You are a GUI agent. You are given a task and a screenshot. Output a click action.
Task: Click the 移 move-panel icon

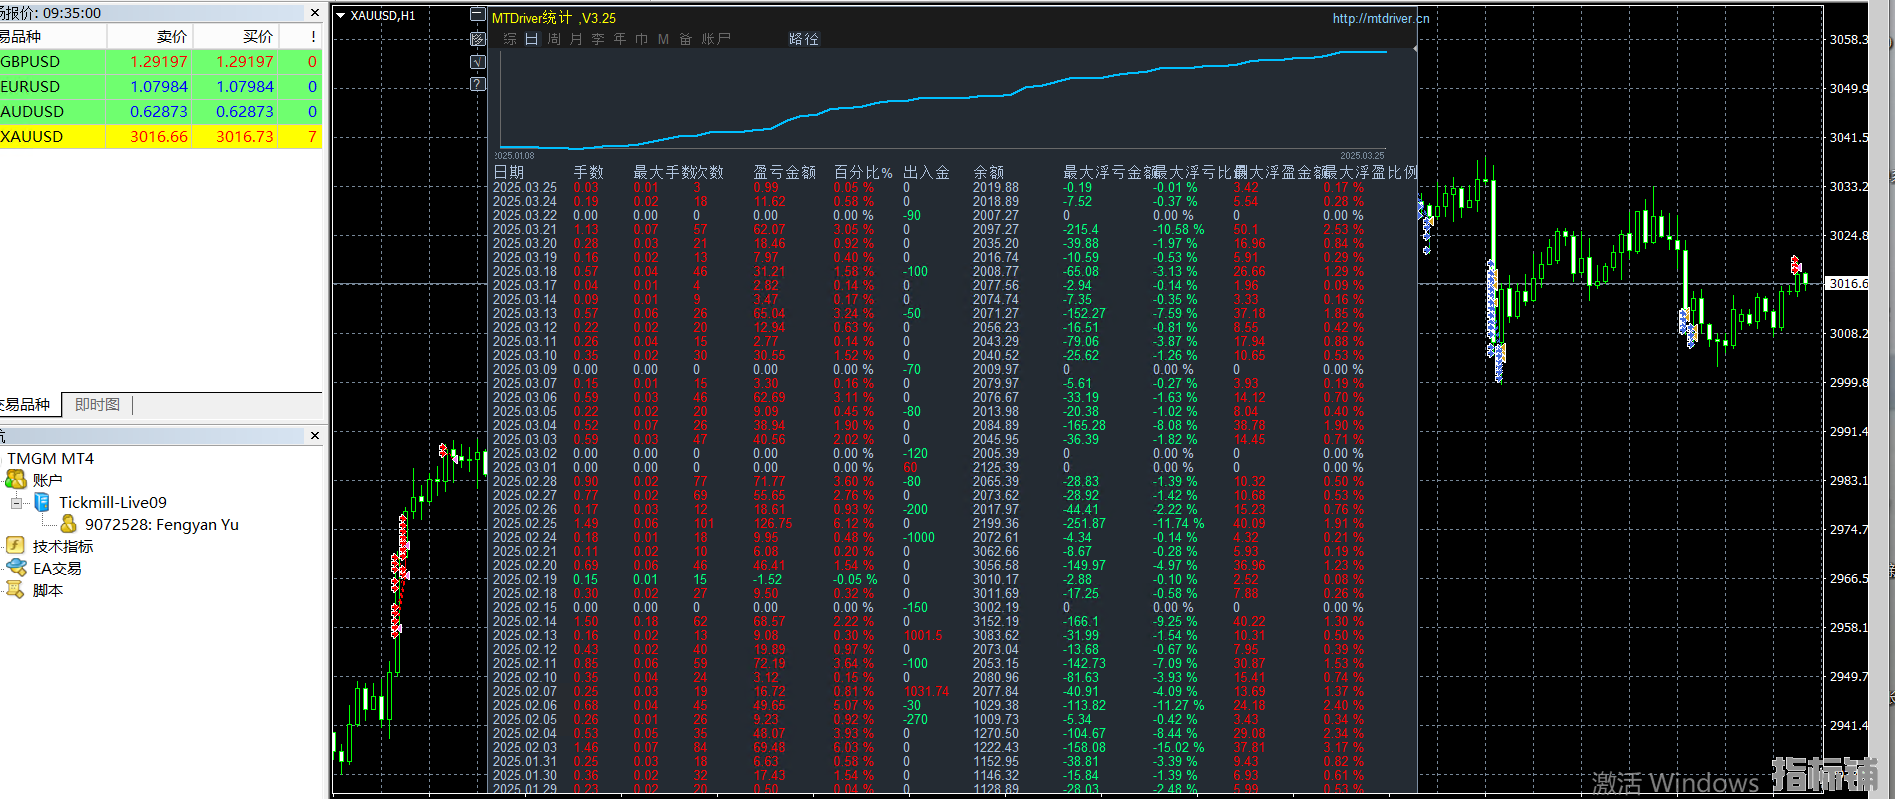(478, 39)
